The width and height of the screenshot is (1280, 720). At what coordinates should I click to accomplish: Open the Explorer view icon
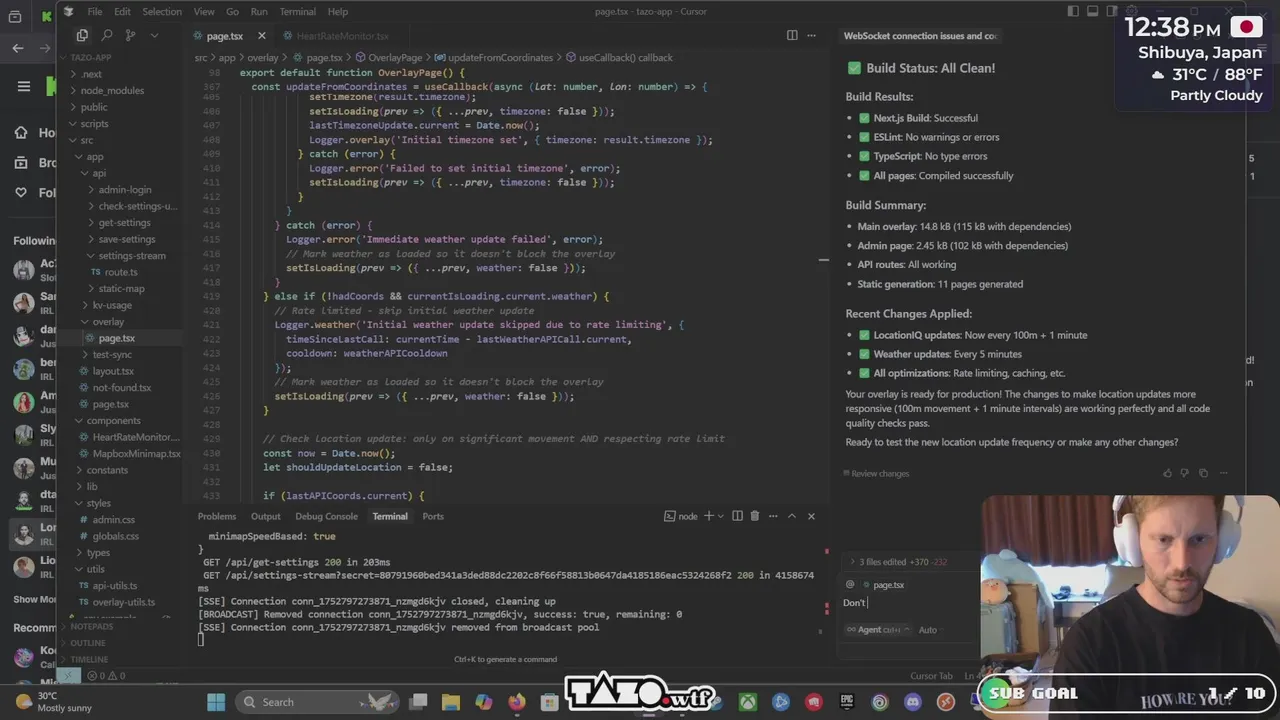82,35
